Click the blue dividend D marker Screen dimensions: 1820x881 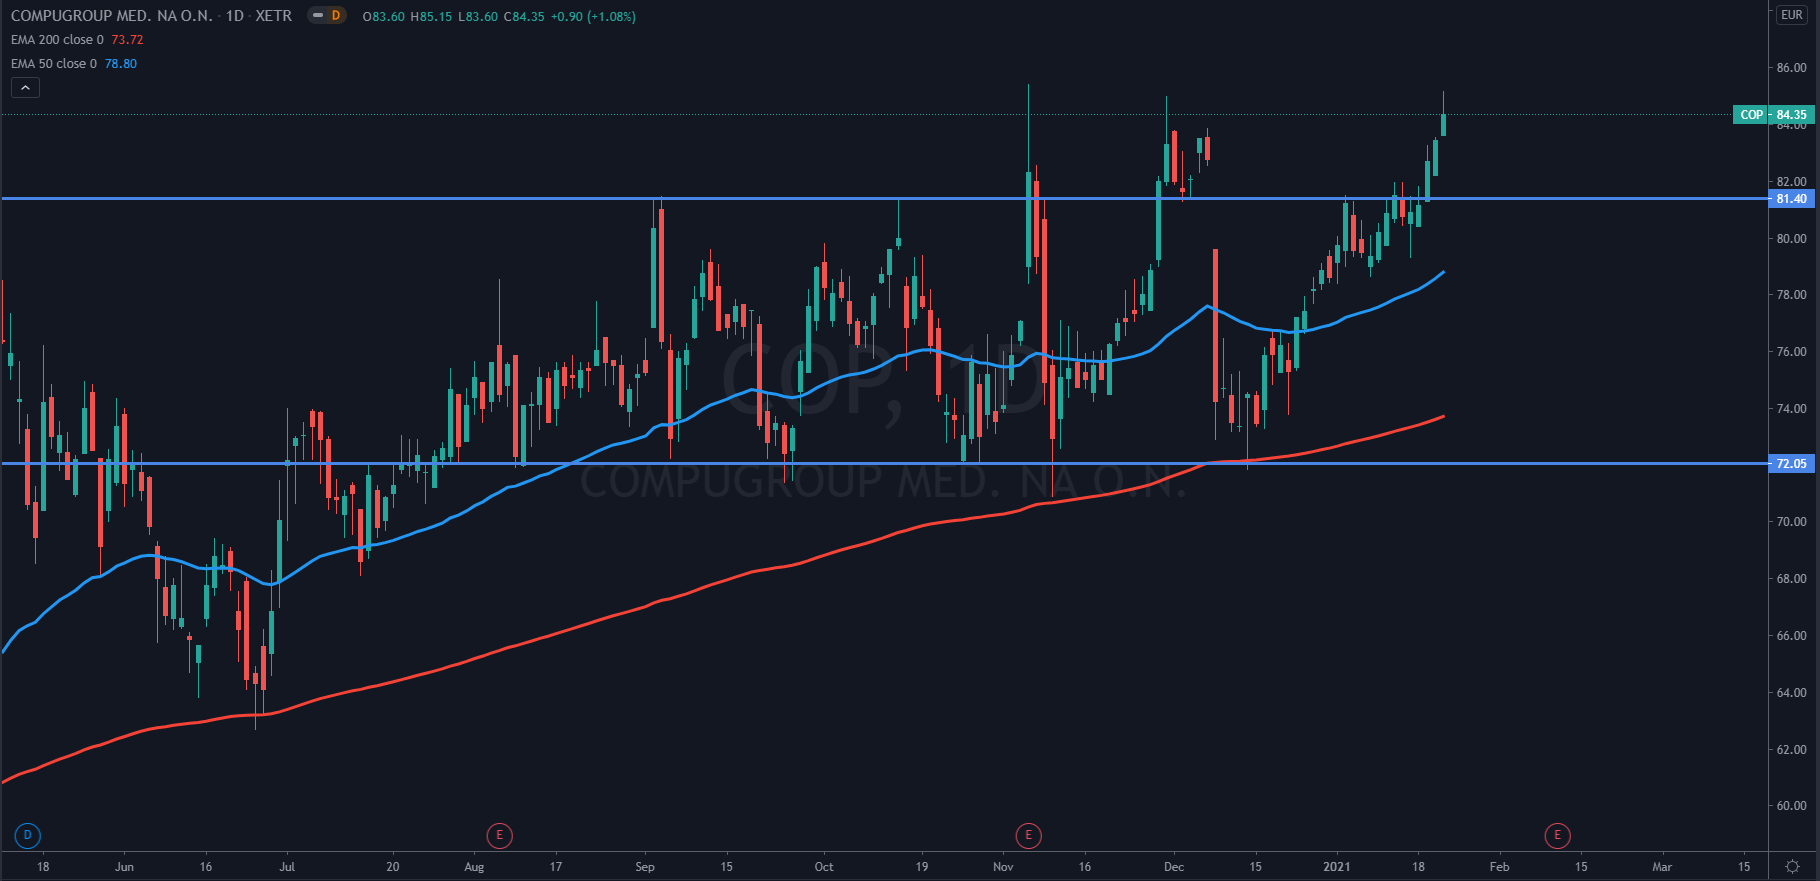pyautogui.click(x=28, y=835)
